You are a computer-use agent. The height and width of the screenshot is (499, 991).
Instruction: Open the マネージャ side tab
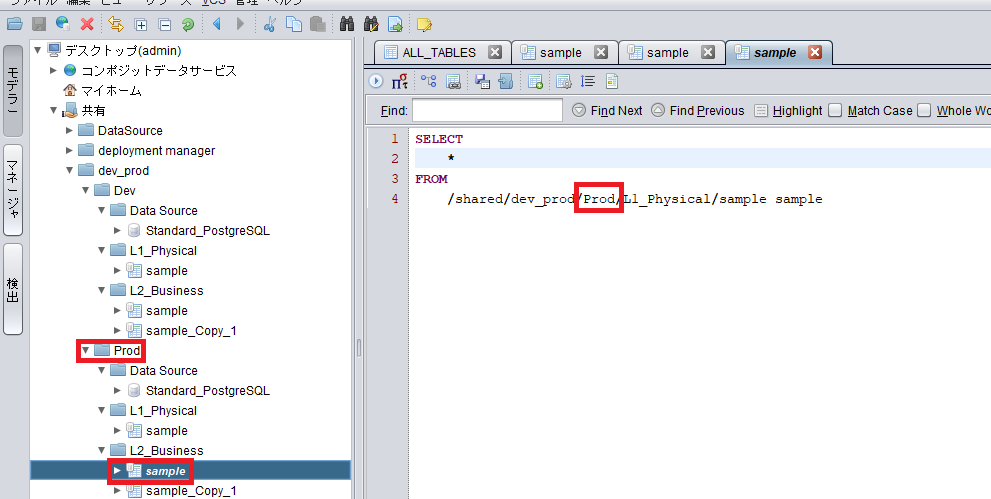tap(13, 190)
